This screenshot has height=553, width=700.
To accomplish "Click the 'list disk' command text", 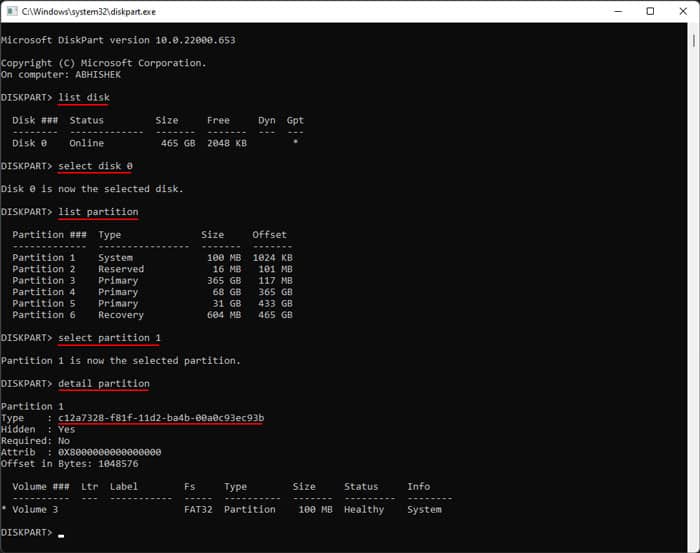I will click(x=83, y=97).
